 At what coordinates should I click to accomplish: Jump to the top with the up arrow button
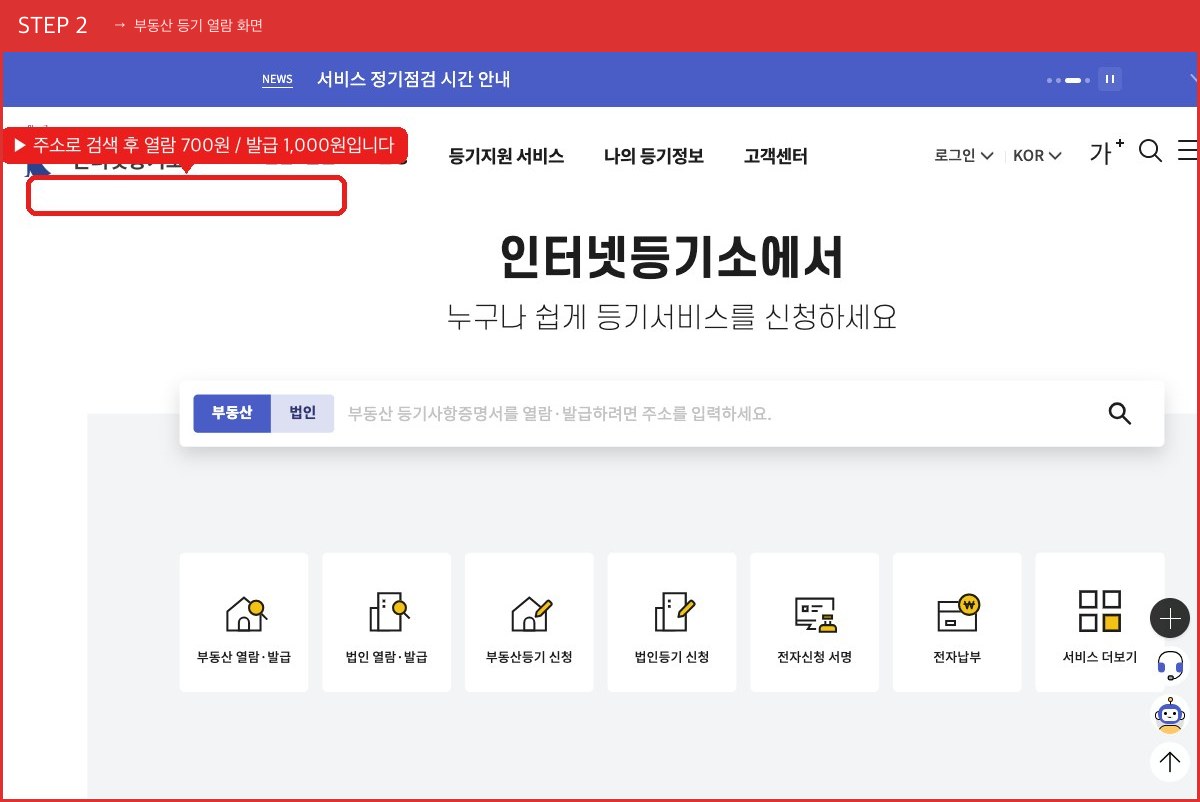[x=1170, y=762]
